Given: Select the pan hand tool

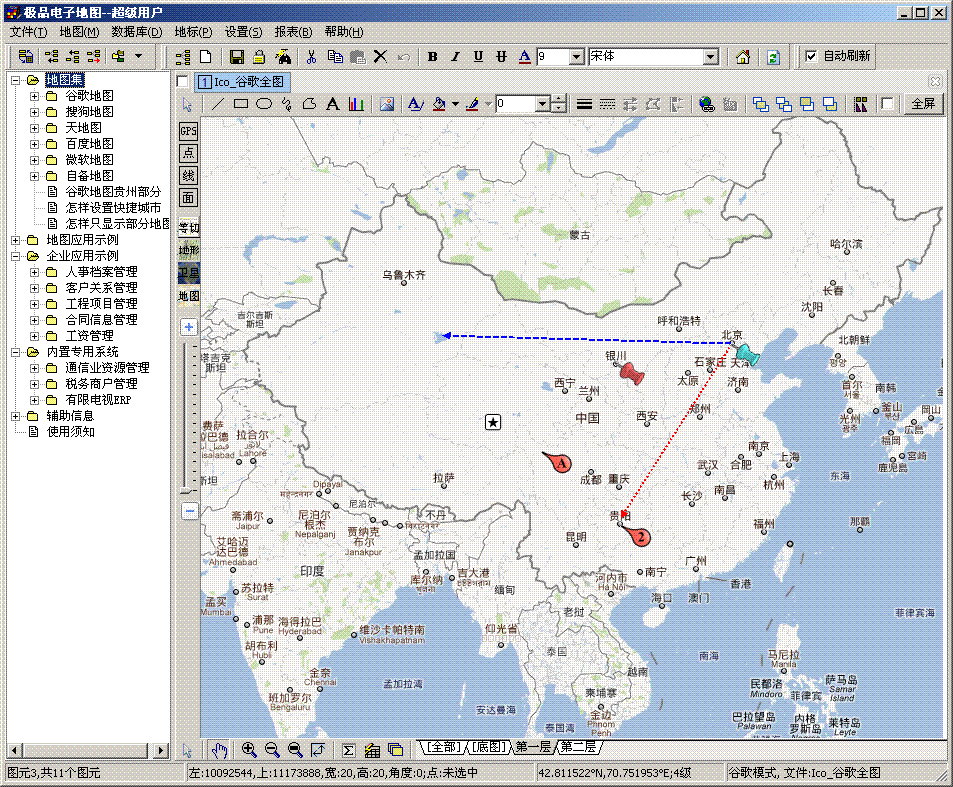Looking at the screenshot, I should coord(219,750).
